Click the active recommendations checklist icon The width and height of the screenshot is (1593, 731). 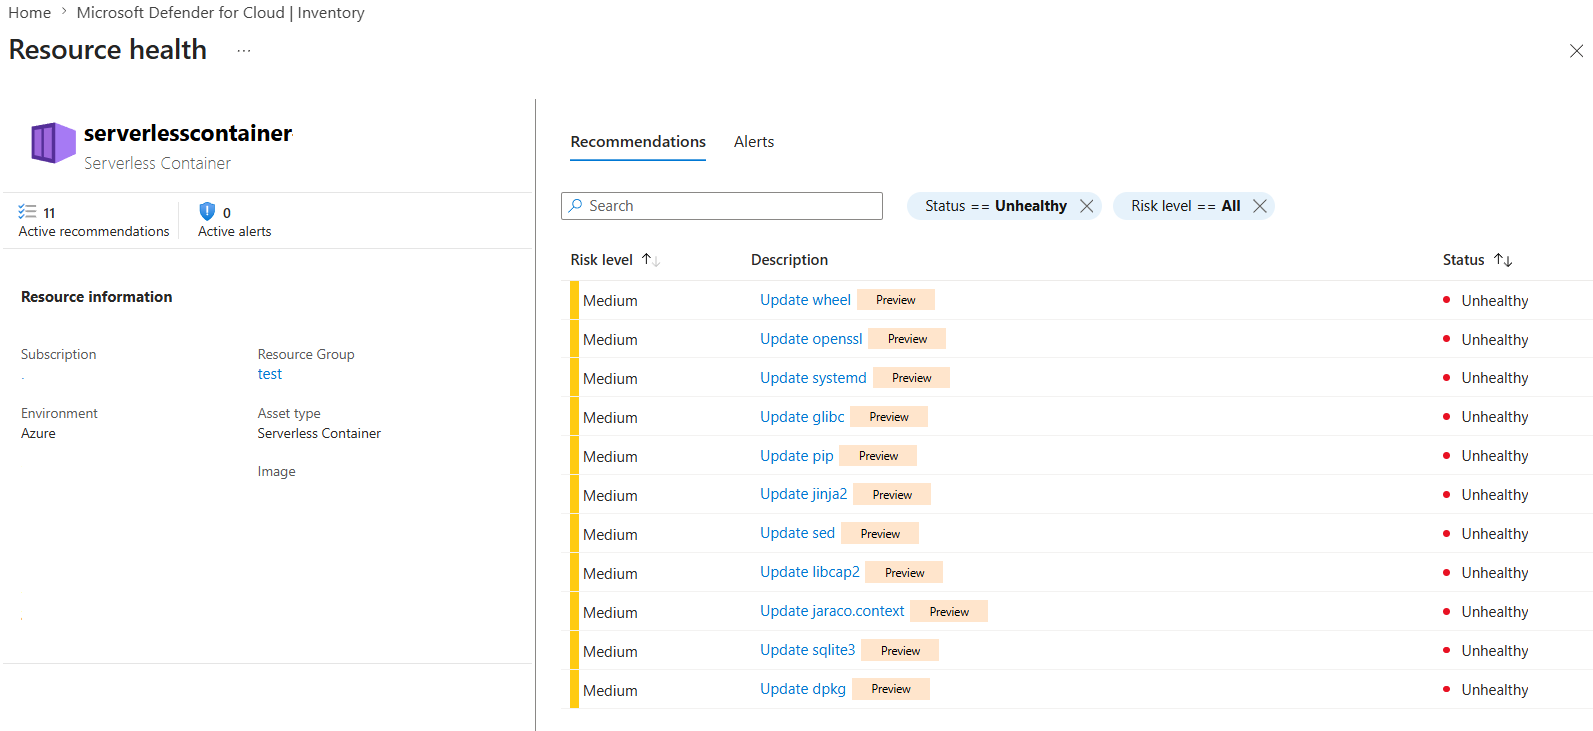(27, 212)
